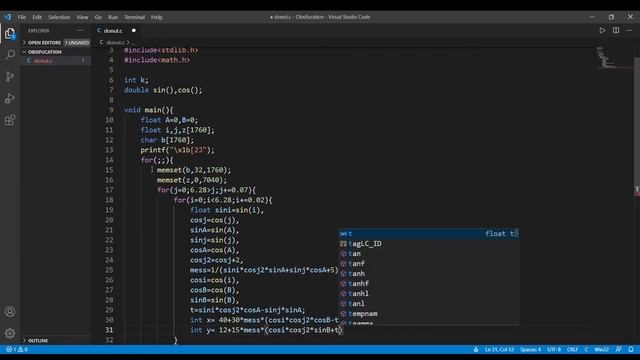This screenshot has width=640, height=360.
Task: Select the 'tanl' suggestion
Action: (x=429, y=304)
